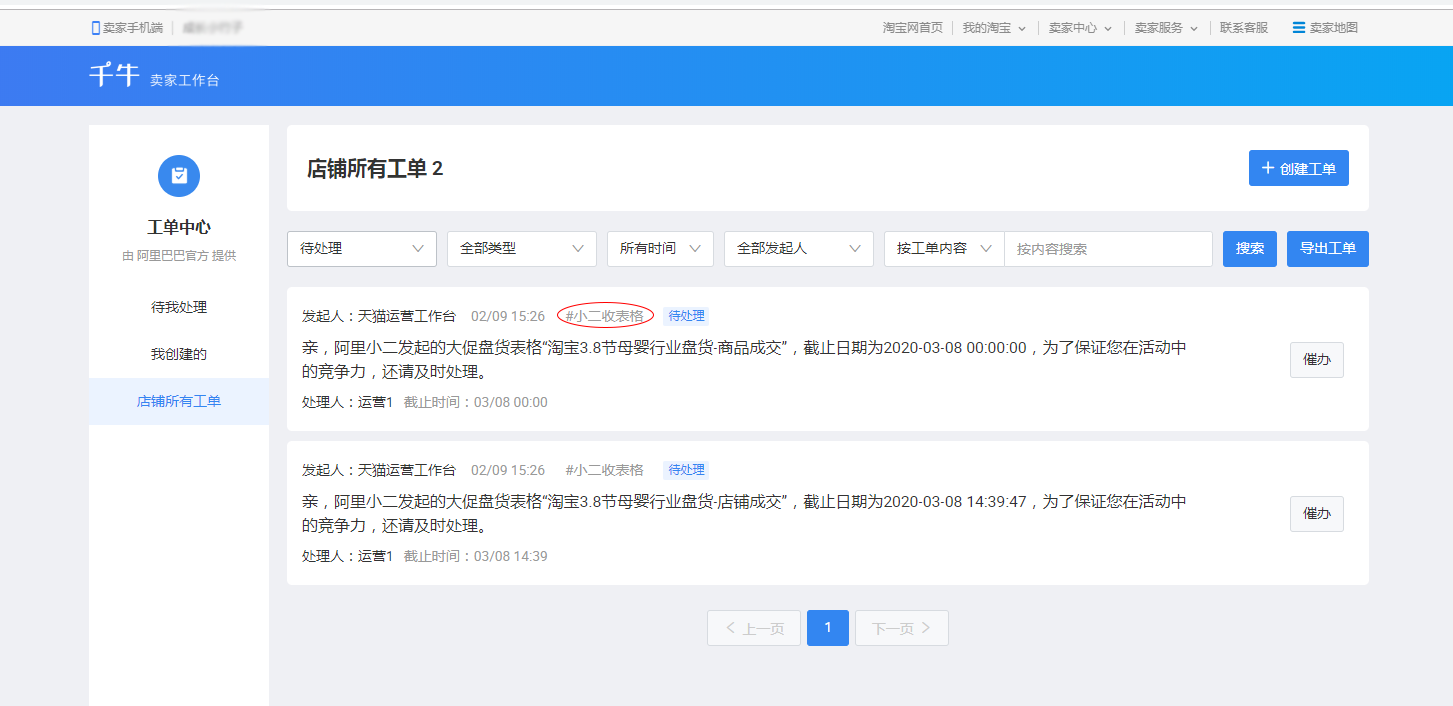Click 截止时间：03/08 00:00 text

[476, 402]
